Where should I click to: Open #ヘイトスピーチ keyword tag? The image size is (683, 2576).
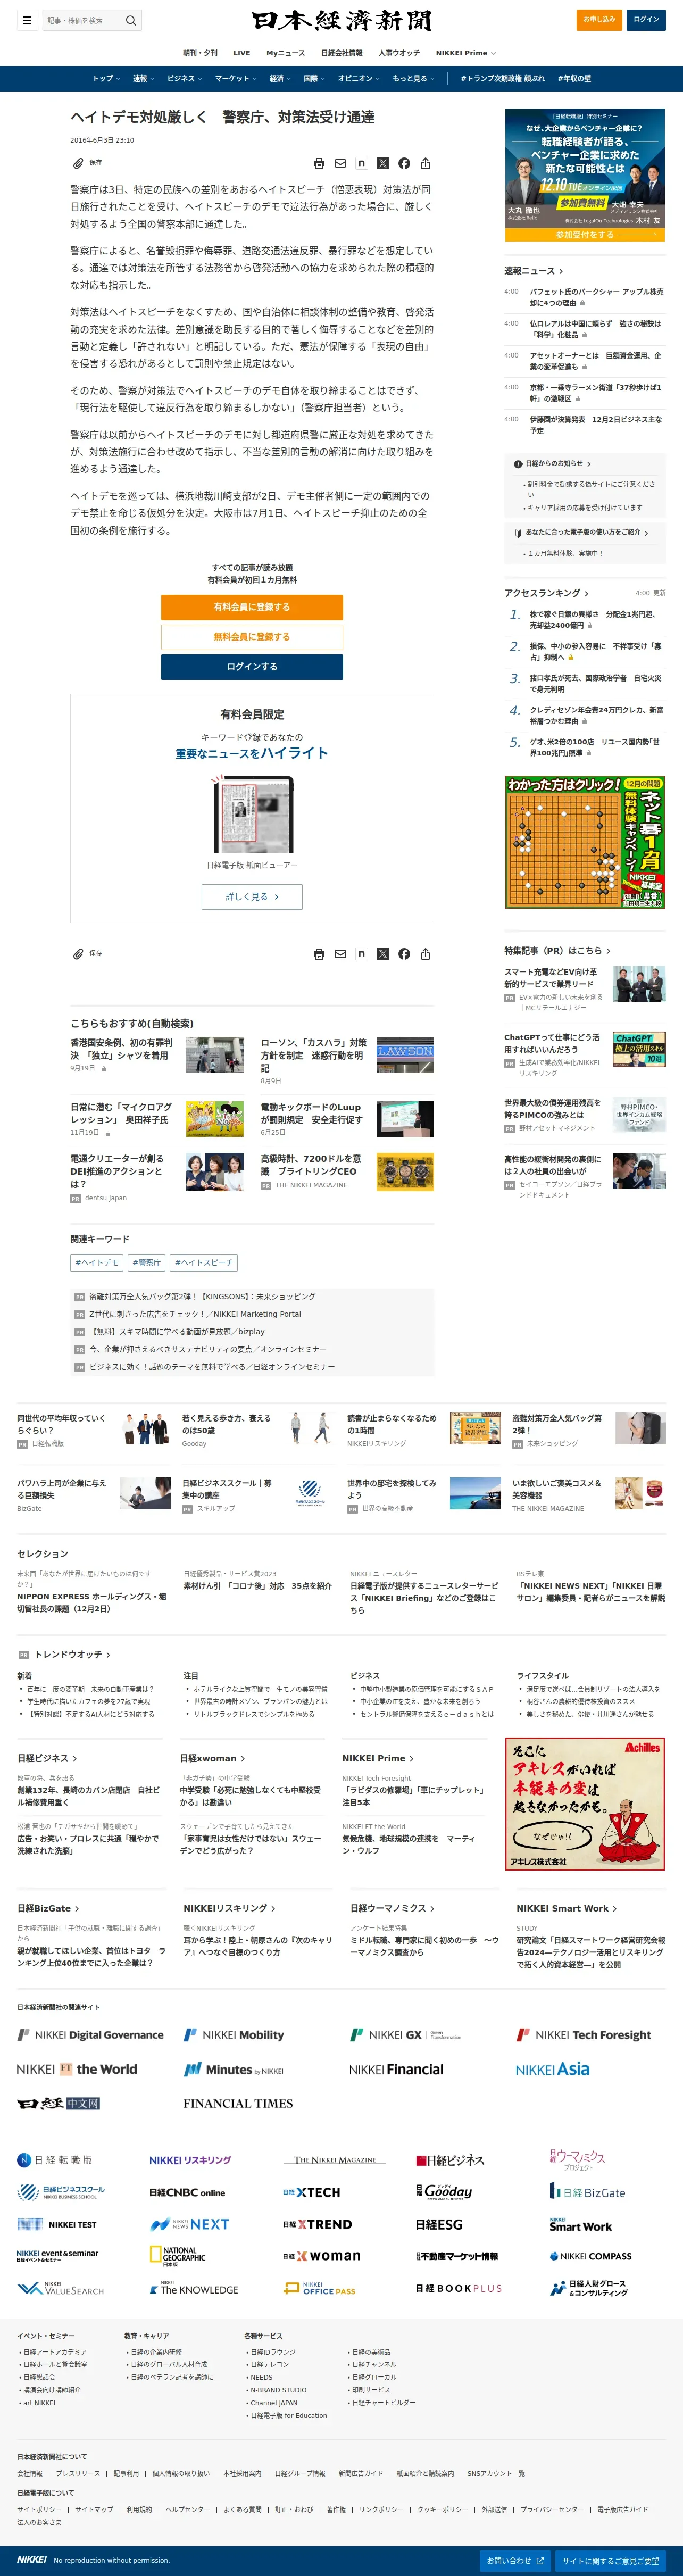(204, 1263)
